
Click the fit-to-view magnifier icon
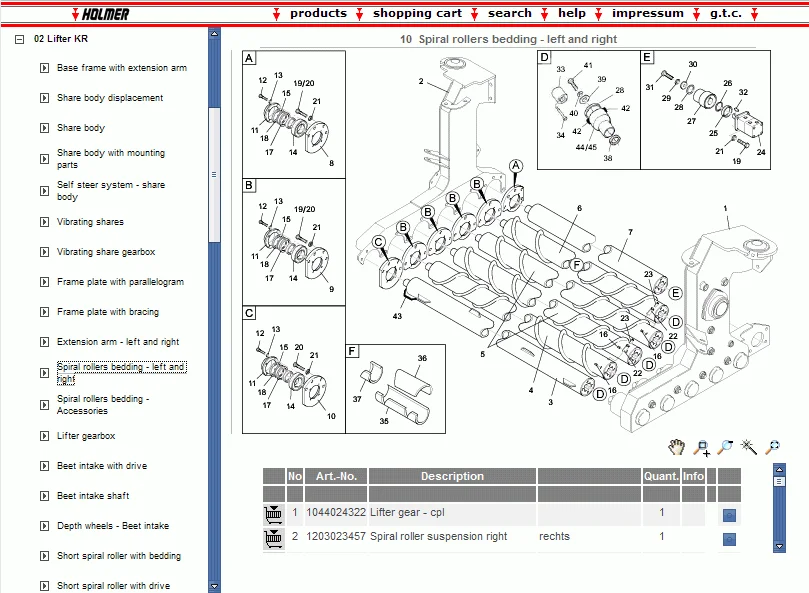[772, 447]
